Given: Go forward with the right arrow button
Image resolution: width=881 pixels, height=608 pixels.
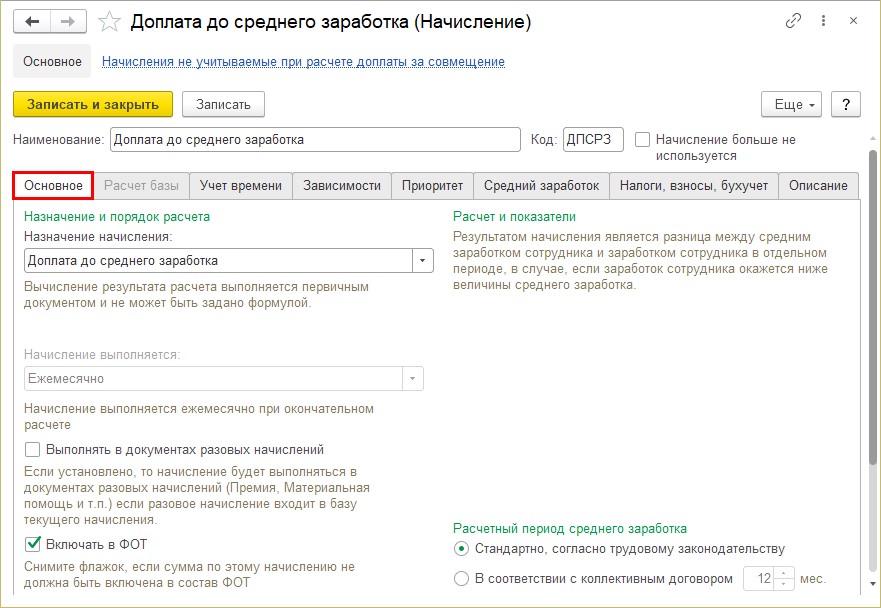Looking at the screenshot, I should tap(69, 22).
